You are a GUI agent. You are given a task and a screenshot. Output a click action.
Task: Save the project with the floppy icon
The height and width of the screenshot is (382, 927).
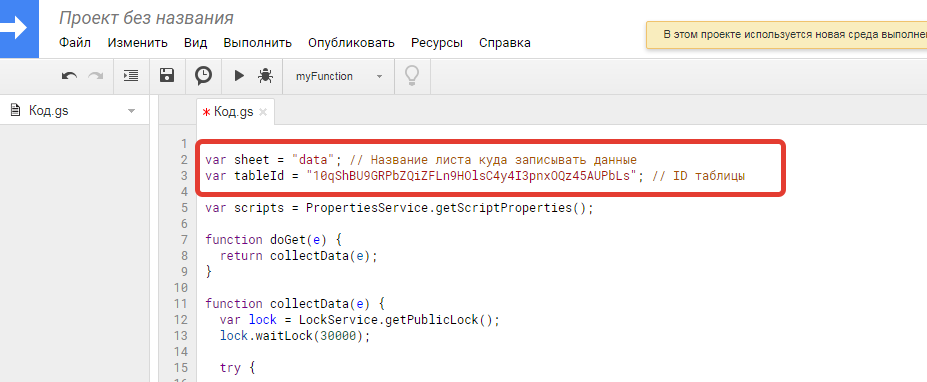(167, 76)
